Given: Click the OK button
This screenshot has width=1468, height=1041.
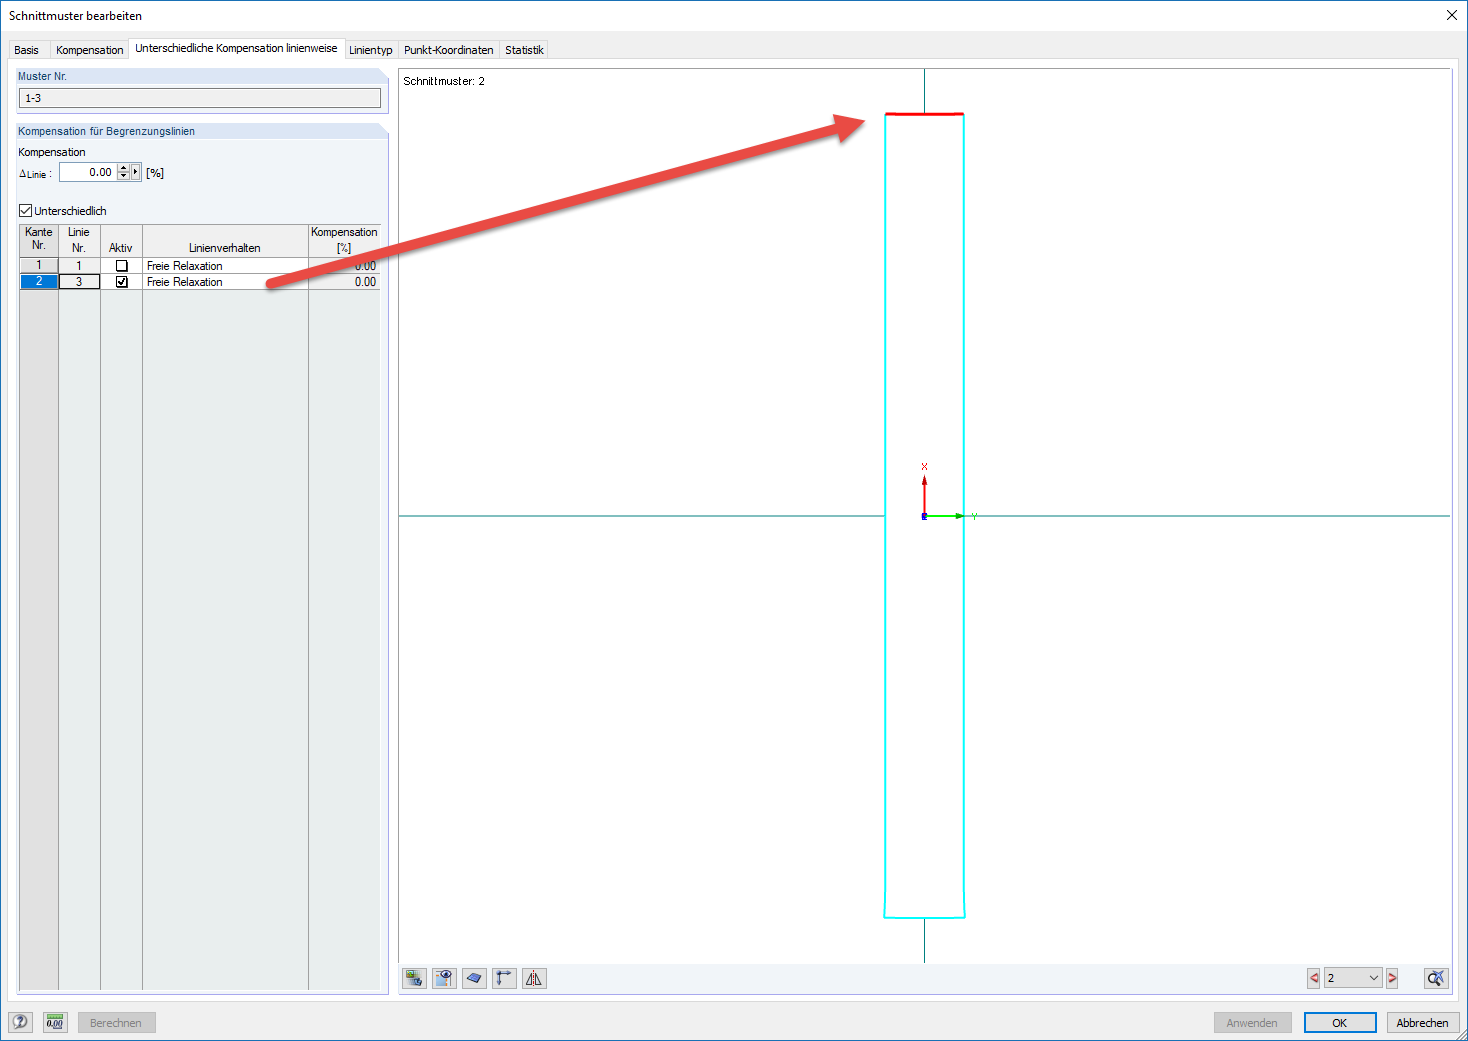Looking at the screenshot, I should pos(1340,1023).
